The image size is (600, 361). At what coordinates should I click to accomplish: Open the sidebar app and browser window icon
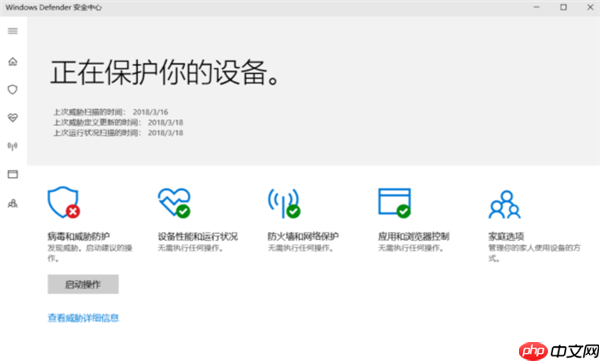tap(13, 174)
